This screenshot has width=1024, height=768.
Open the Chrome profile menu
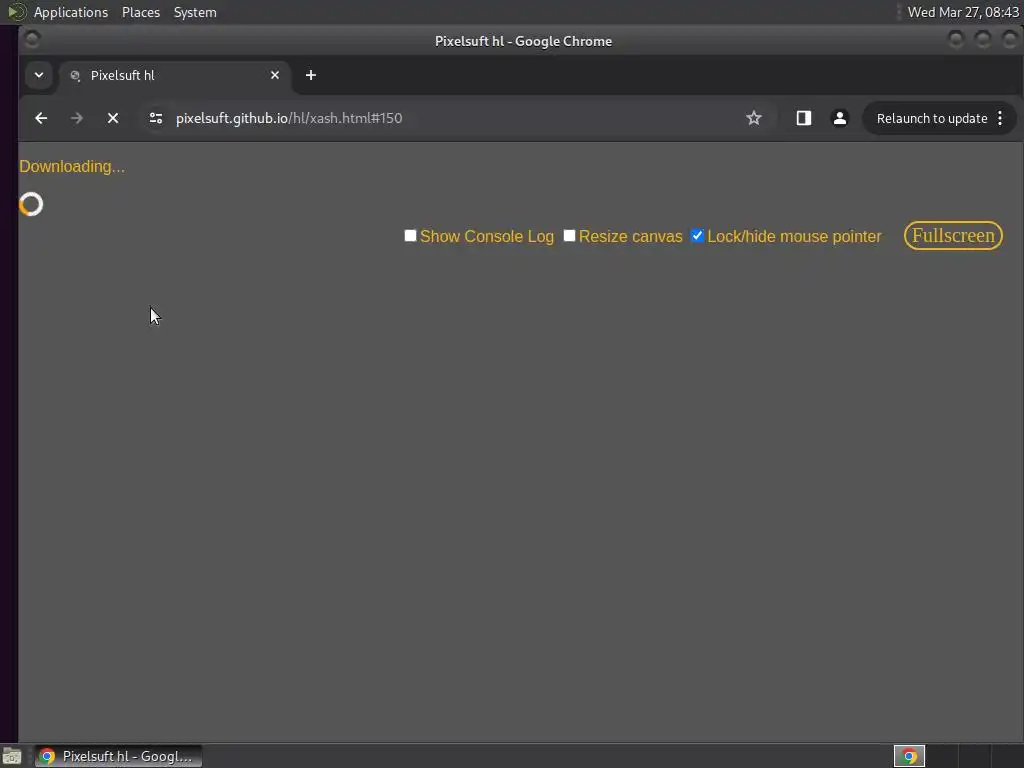tap(840, 118)
